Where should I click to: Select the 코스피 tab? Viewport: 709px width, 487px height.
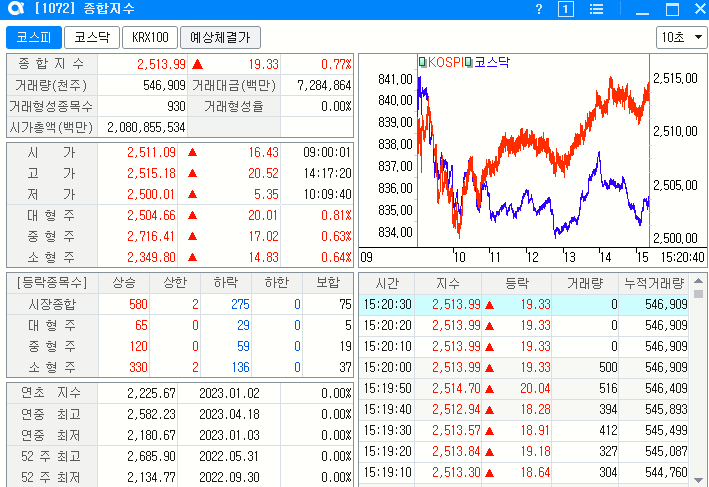(34, 37)
